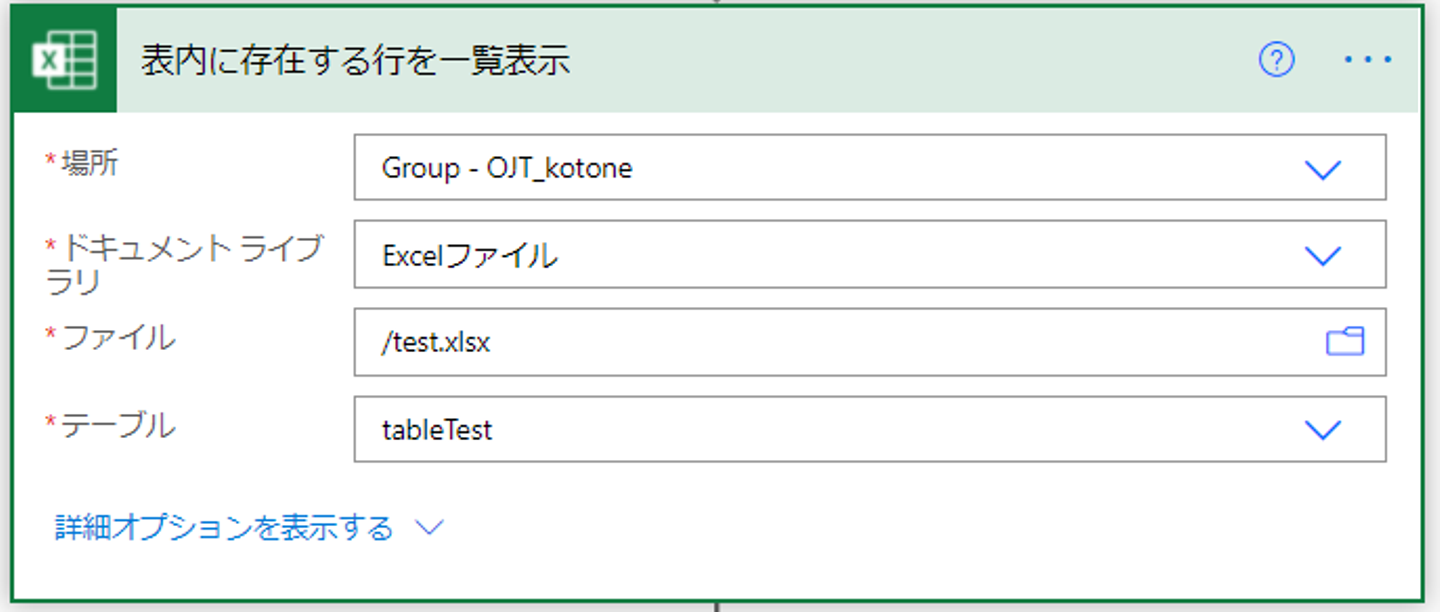Image resolution: width=1440 pixels, height=612 pixels.
Task: Click the Group - OJT_kotone location value
Action: pos(507,168)
